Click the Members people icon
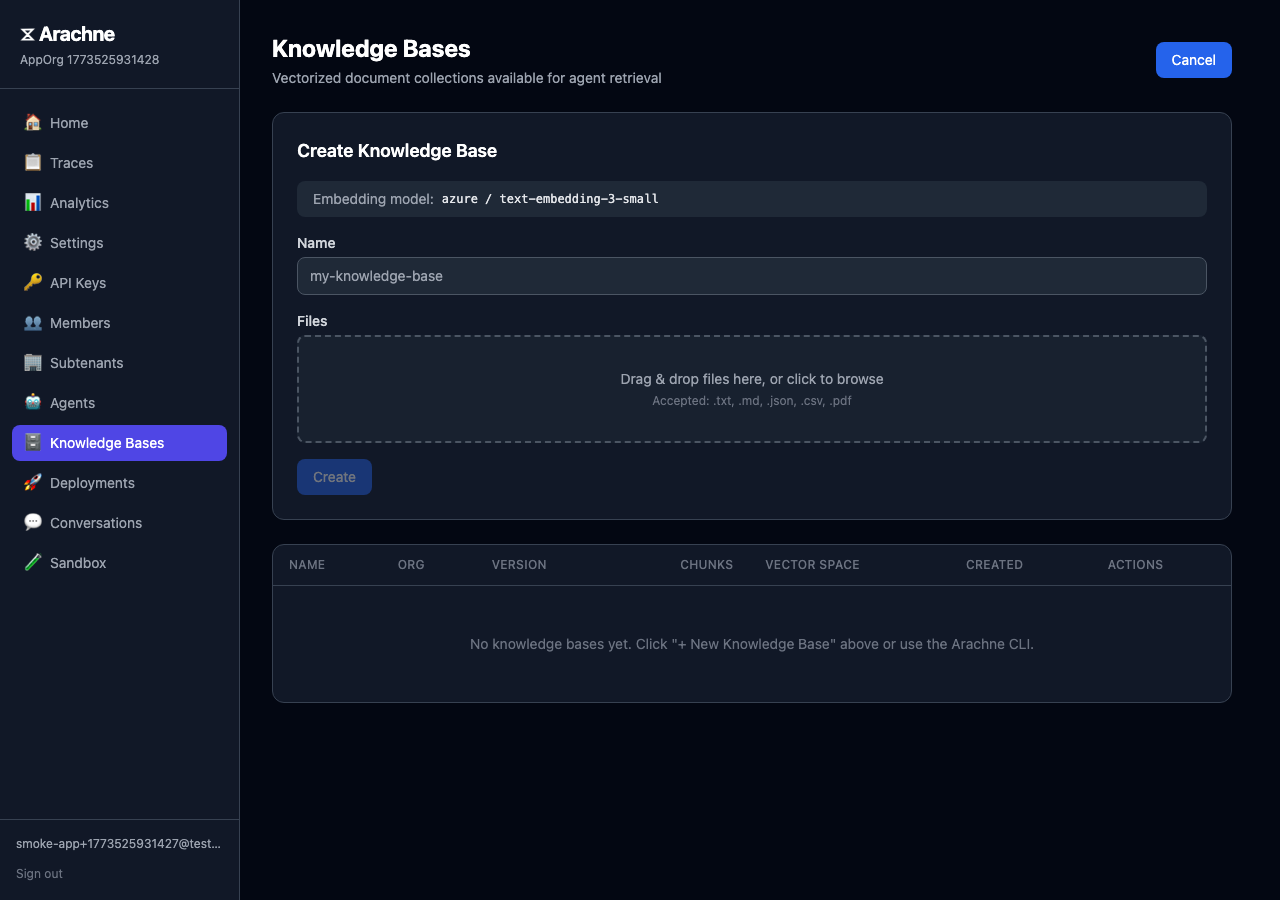The image size is (1280, 900). pos(33,323)
